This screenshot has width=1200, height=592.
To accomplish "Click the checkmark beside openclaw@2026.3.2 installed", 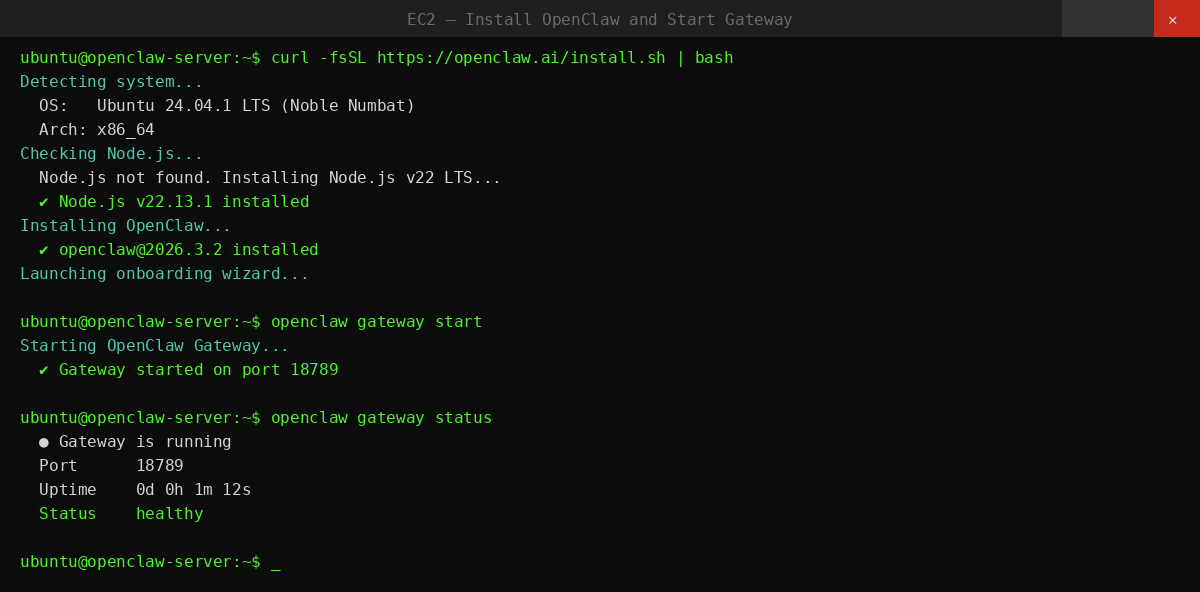I will (x=44, y=250).
